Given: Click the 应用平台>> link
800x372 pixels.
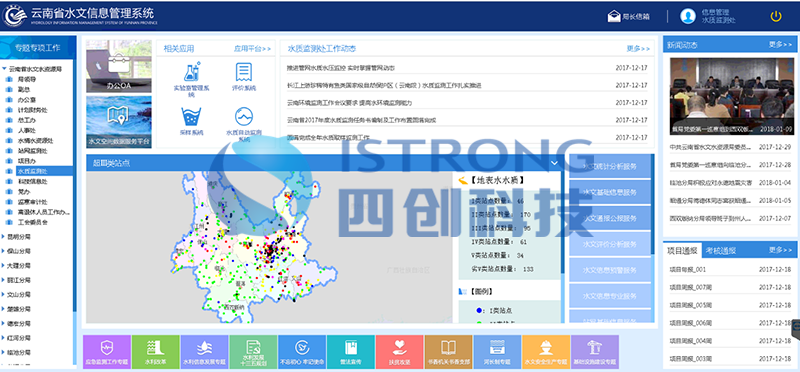Looking at the screenshot, I should coord(253,49).
